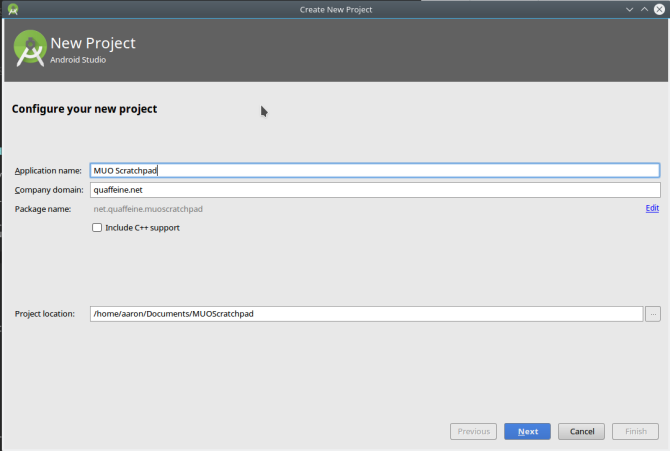Click the Project location label
The height and width of the screenshot is (451, 670).
pyautogui.click(x=44, y=314)
